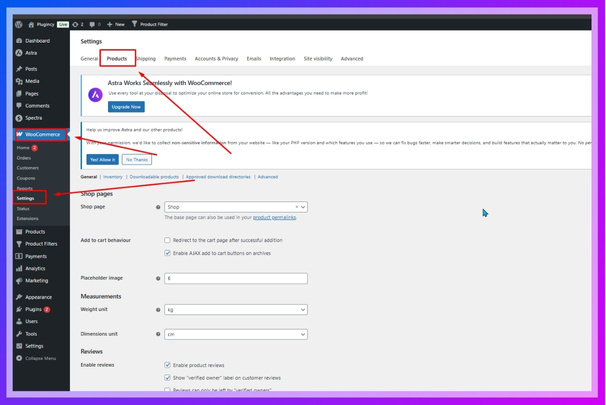The image size is (606, 405).
Task: Click the Media icon in sidebar
Action: [19, 81]
